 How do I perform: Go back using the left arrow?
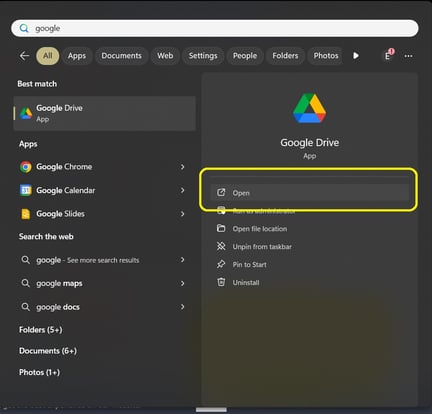click(24, 56)
